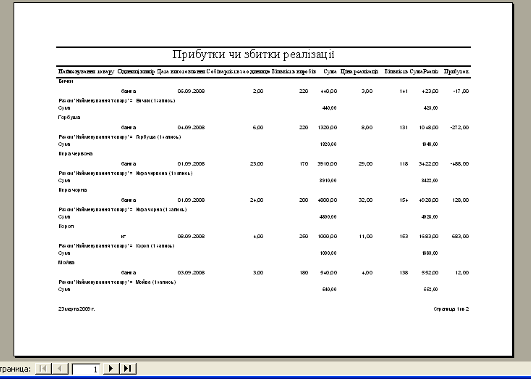Click the 'Прибуток' column header
Viewport: 531px width, 379px height.
tap(456, 71)
